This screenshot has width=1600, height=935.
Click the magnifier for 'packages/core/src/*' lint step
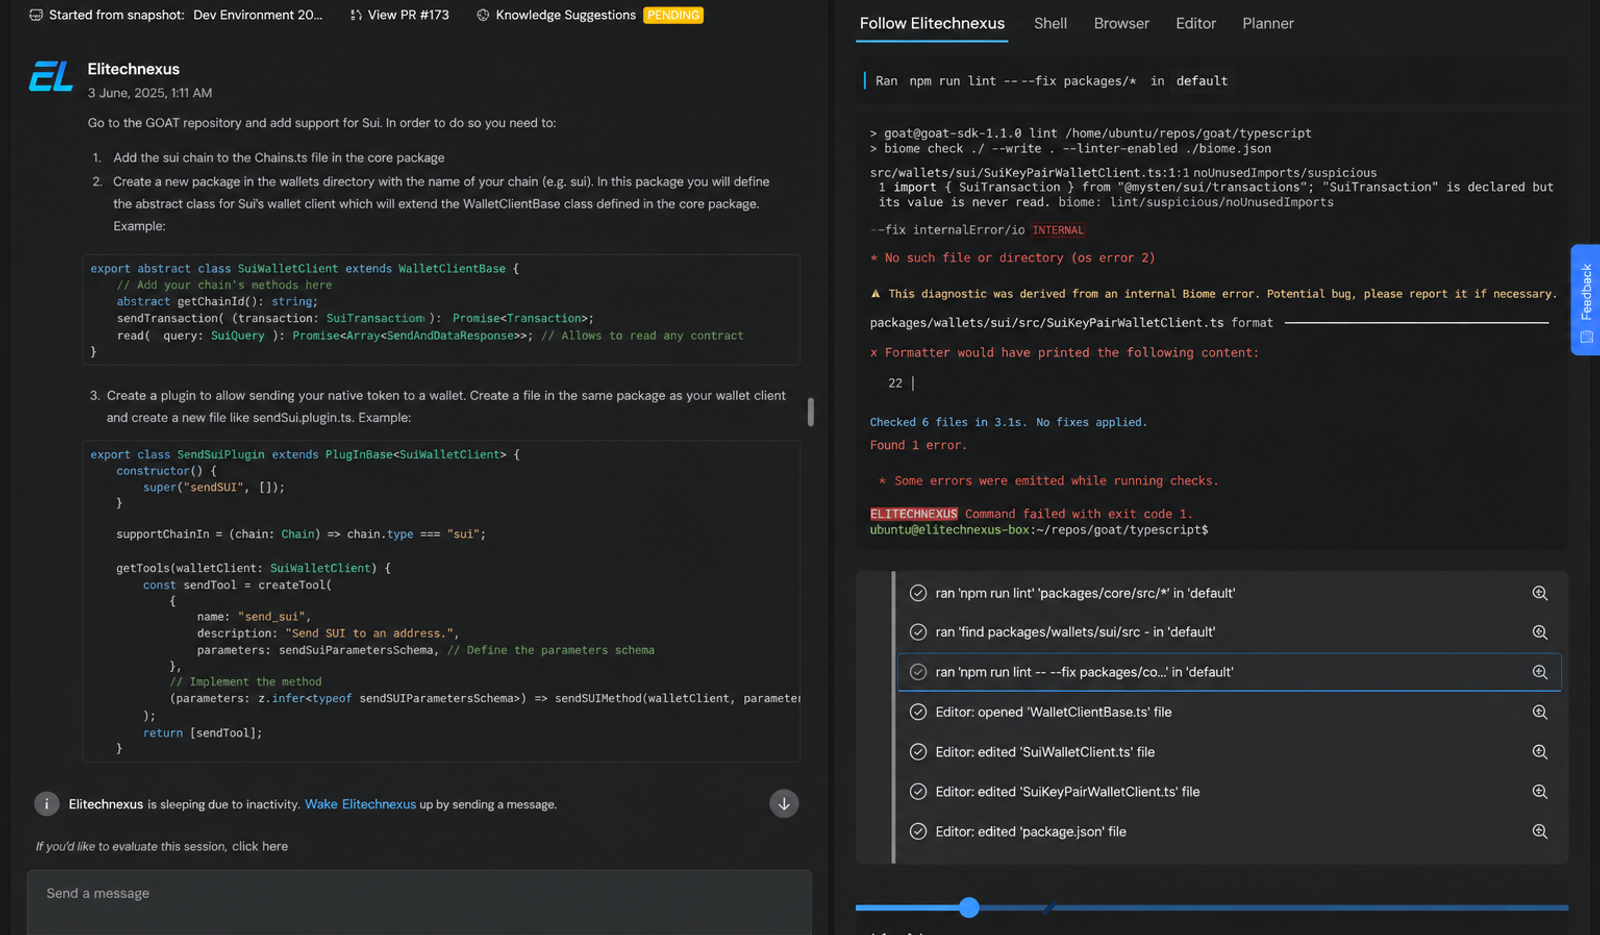(1540, 593)
